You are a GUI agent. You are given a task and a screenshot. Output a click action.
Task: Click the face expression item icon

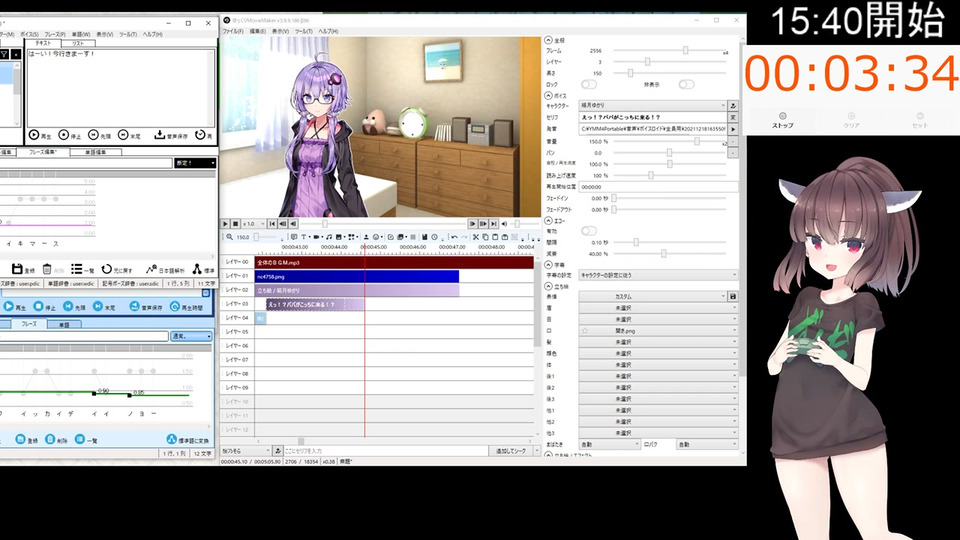pos(376,237)
